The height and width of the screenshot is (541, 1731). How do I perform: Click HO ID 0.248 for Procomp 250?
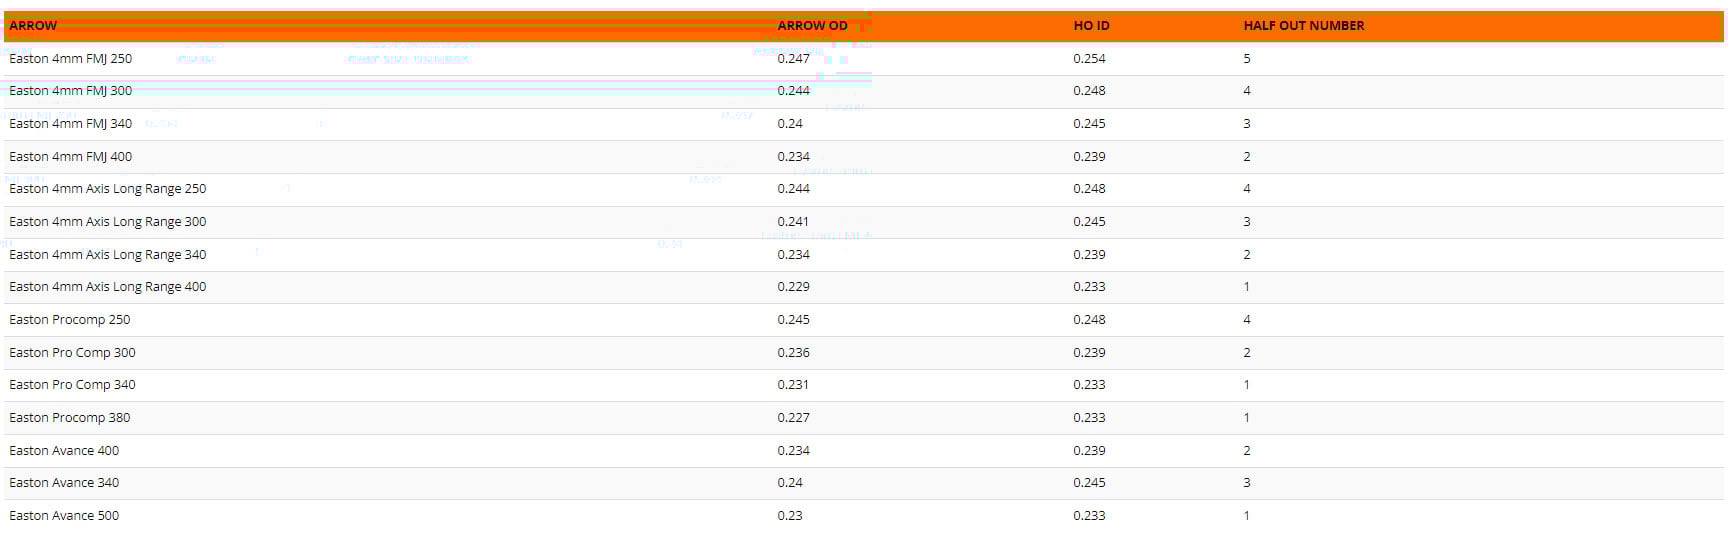click(1089, 320)
